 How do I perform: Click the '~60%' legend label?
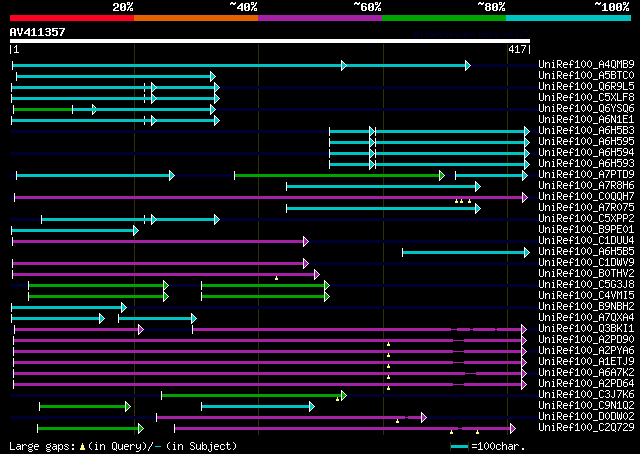(x=367, y=7)
